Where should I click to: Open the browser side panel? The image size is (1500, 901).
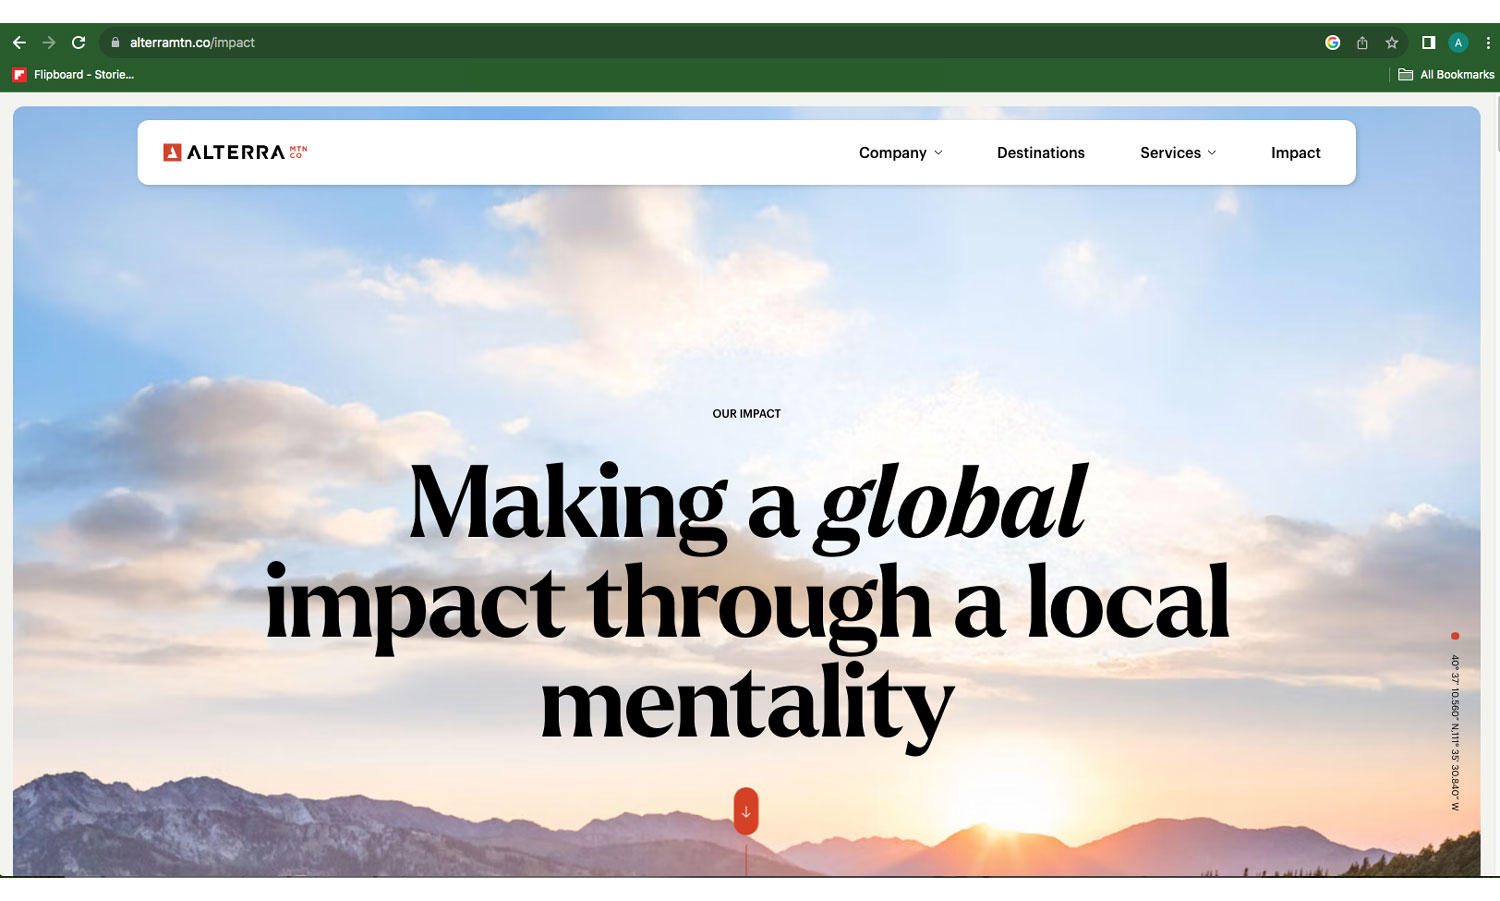tap(1428, 43)
